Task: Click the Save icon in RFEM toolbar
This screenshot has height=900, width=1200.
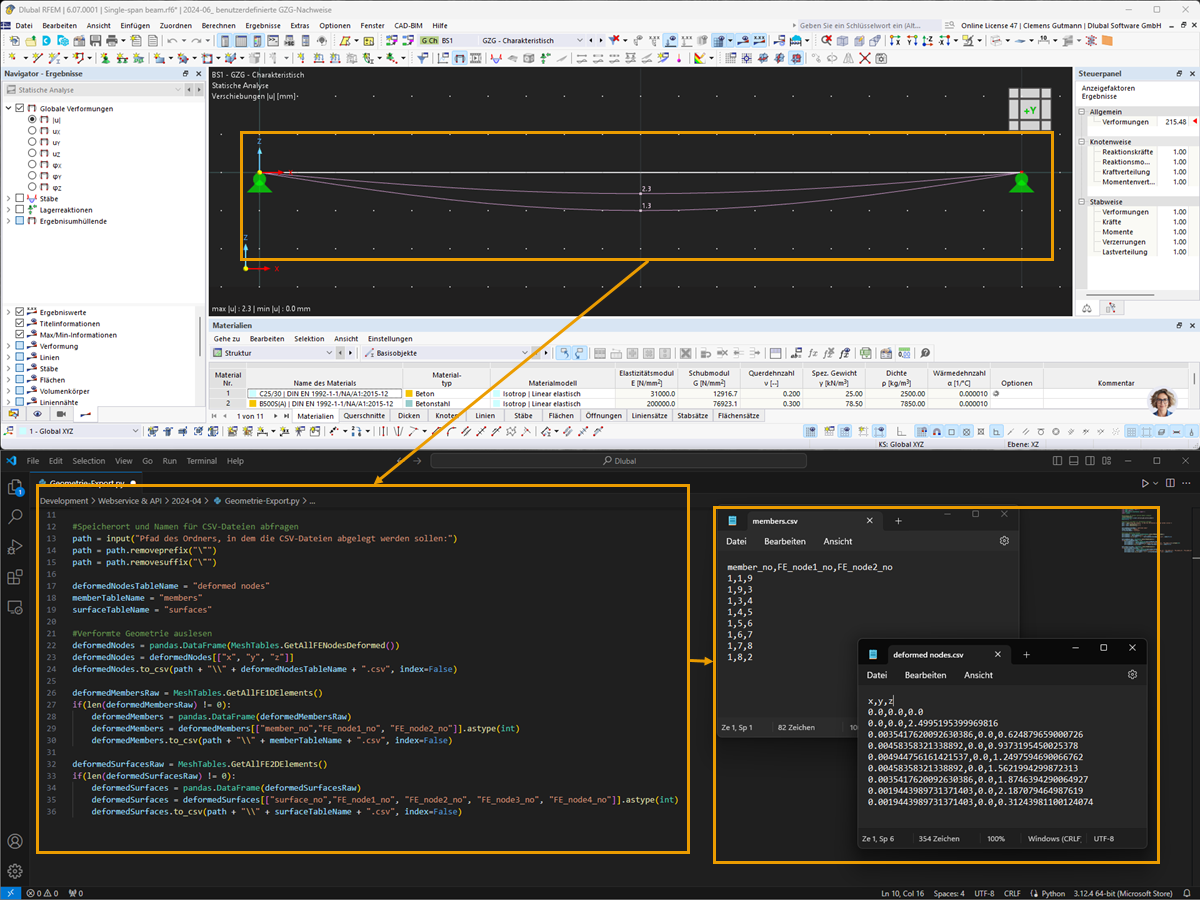Action: [x=96, y=41]
